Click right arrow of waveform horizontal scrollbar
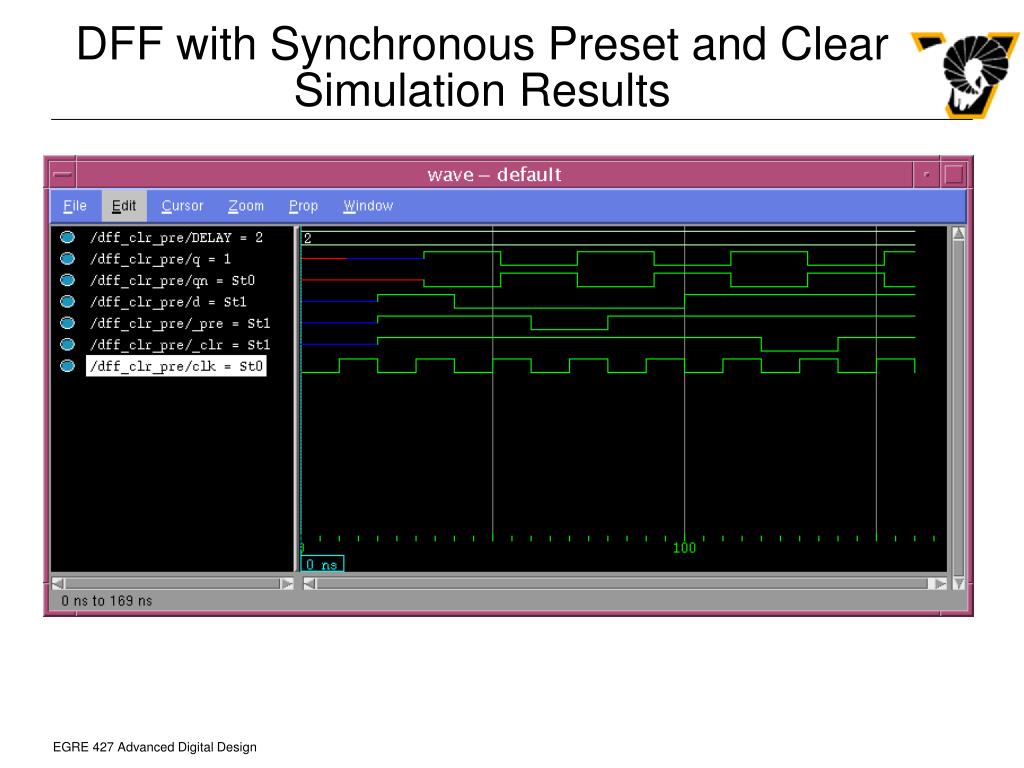Viewport: 1024px width, 768px height. [x=940, y=583]
